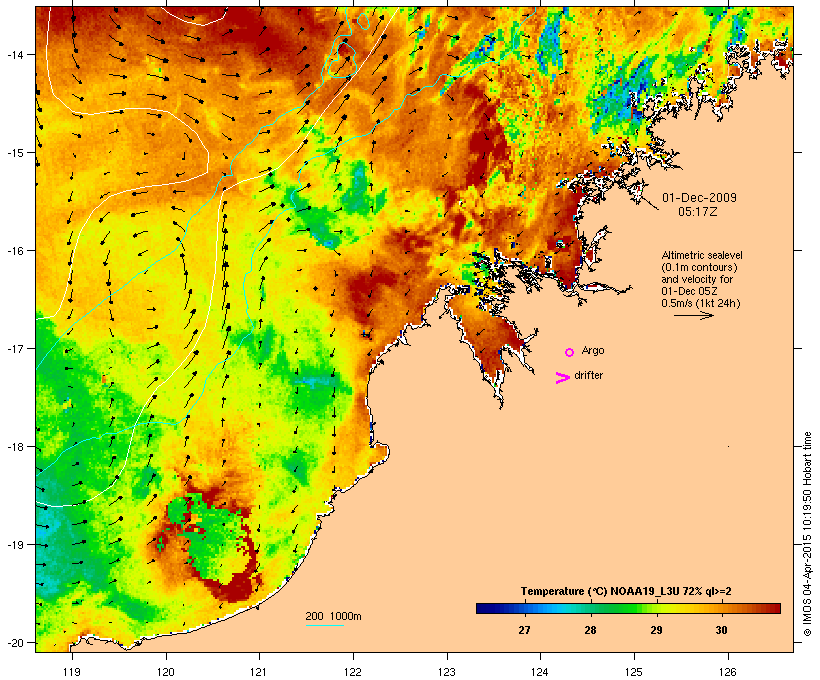Click the magenta Argo circle symbol
The image size is (820, 680).
point(570,353)
